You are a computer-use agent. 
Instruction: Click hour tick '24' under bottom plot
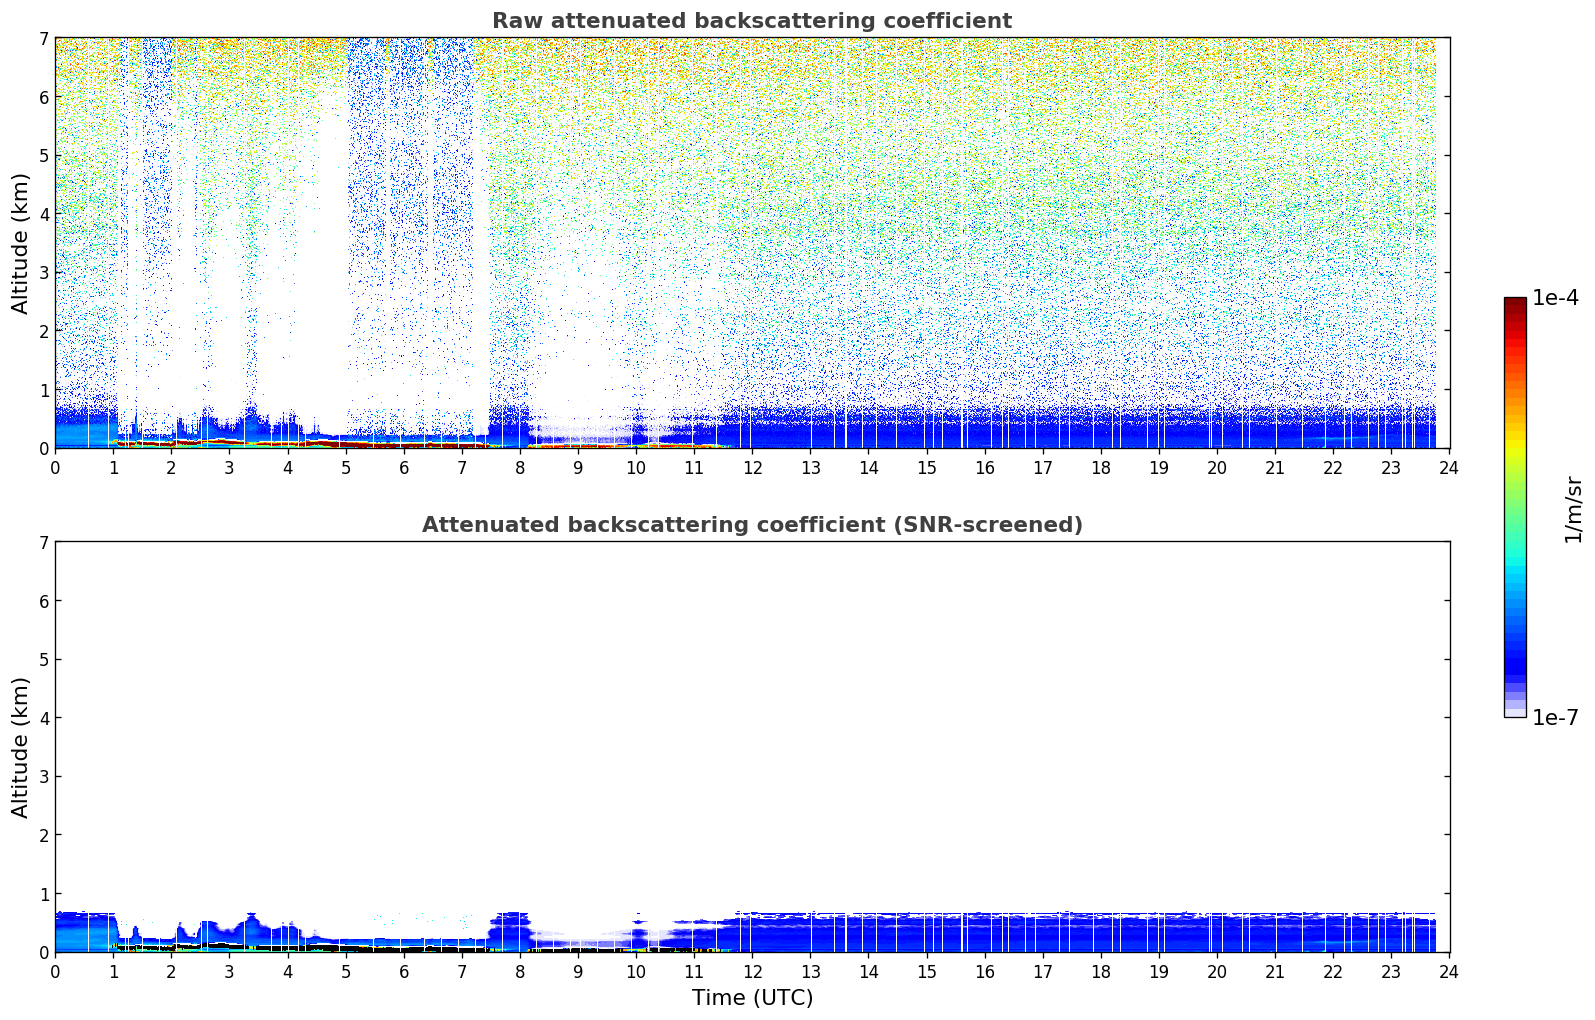pos(1449,971)
